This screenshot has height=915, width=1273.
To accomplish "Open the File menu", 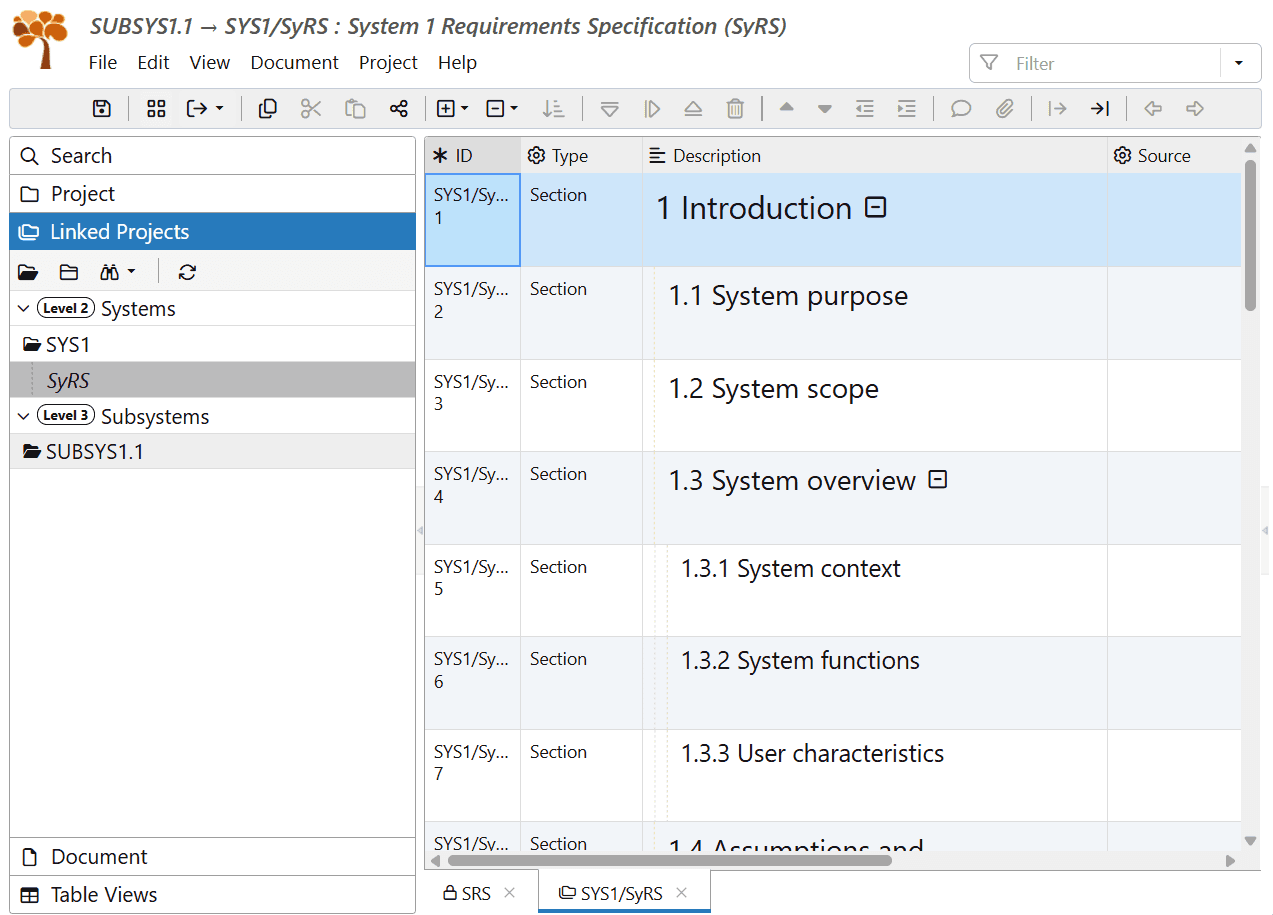I will pyautogui.click(x=103, y=62).
